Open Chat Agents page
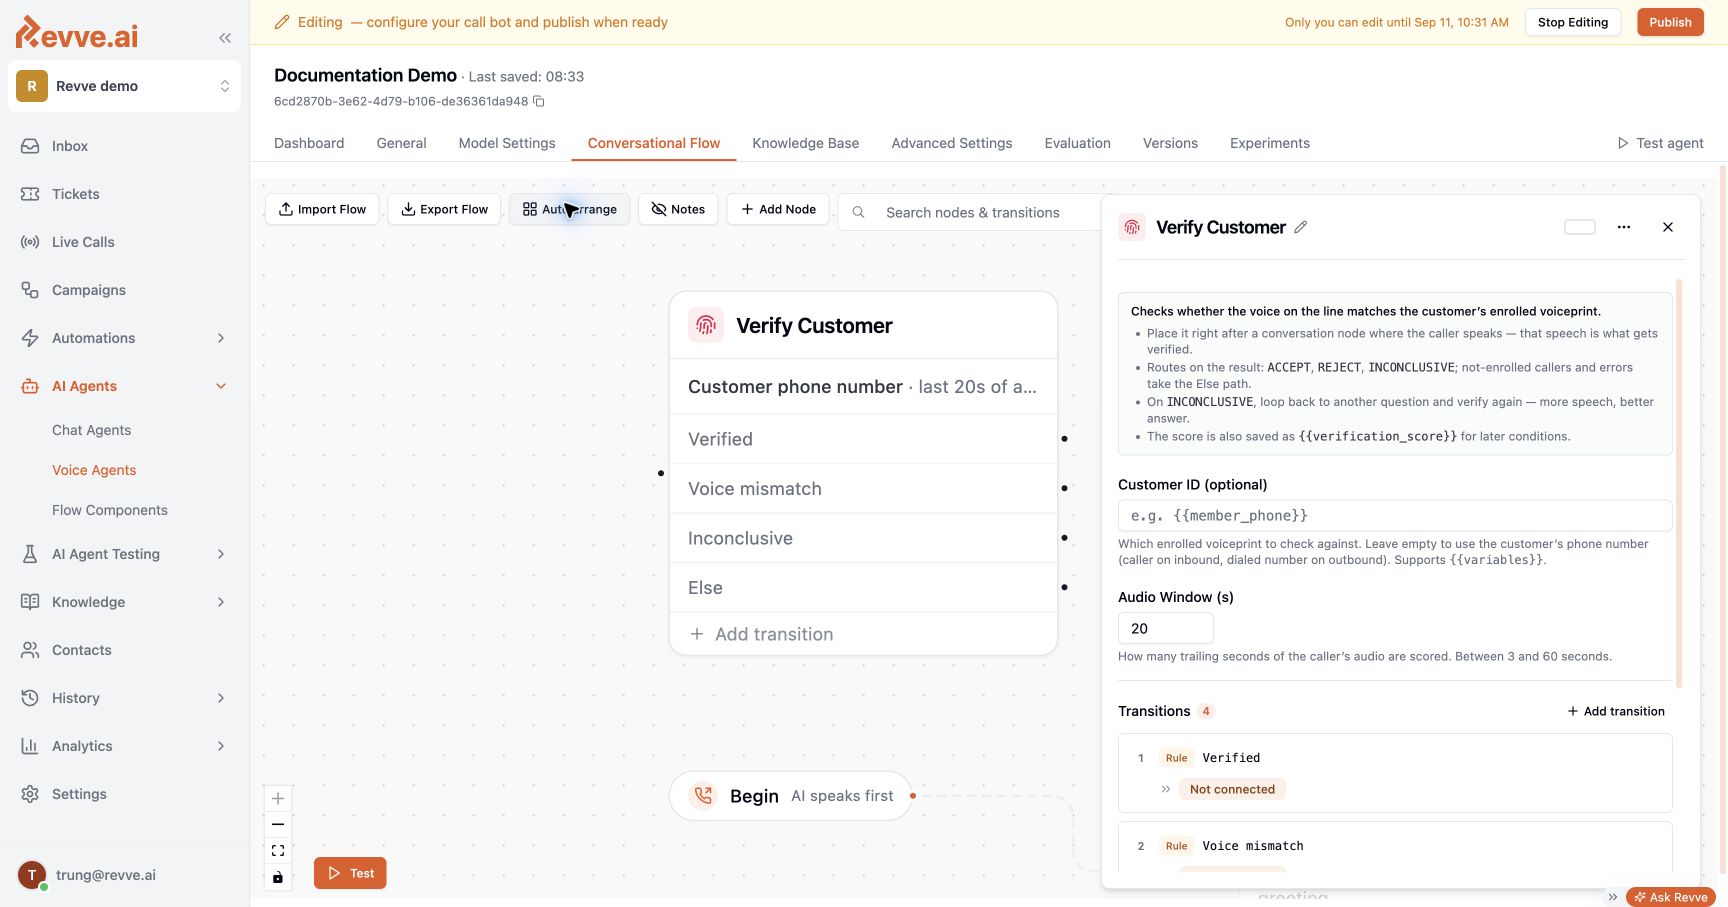1728x907 pixels. (x=91, y=430)
